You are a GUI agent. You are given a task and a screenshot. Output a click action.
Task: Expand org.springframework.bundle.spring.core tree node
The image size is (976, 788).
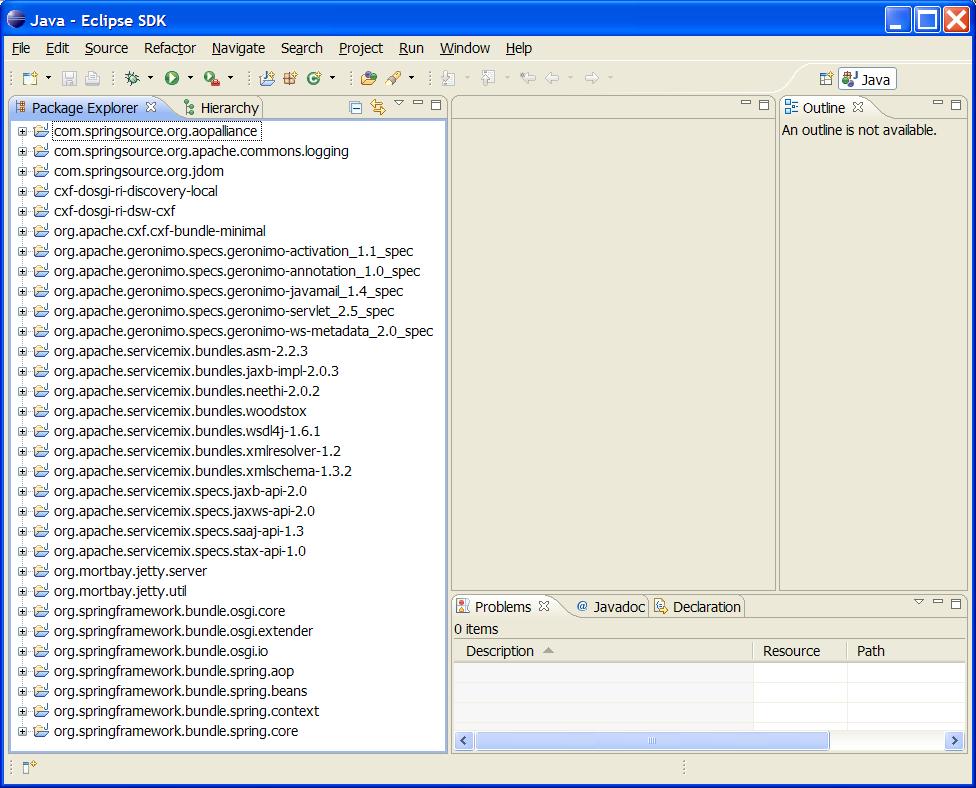click(x=22, y=731)
